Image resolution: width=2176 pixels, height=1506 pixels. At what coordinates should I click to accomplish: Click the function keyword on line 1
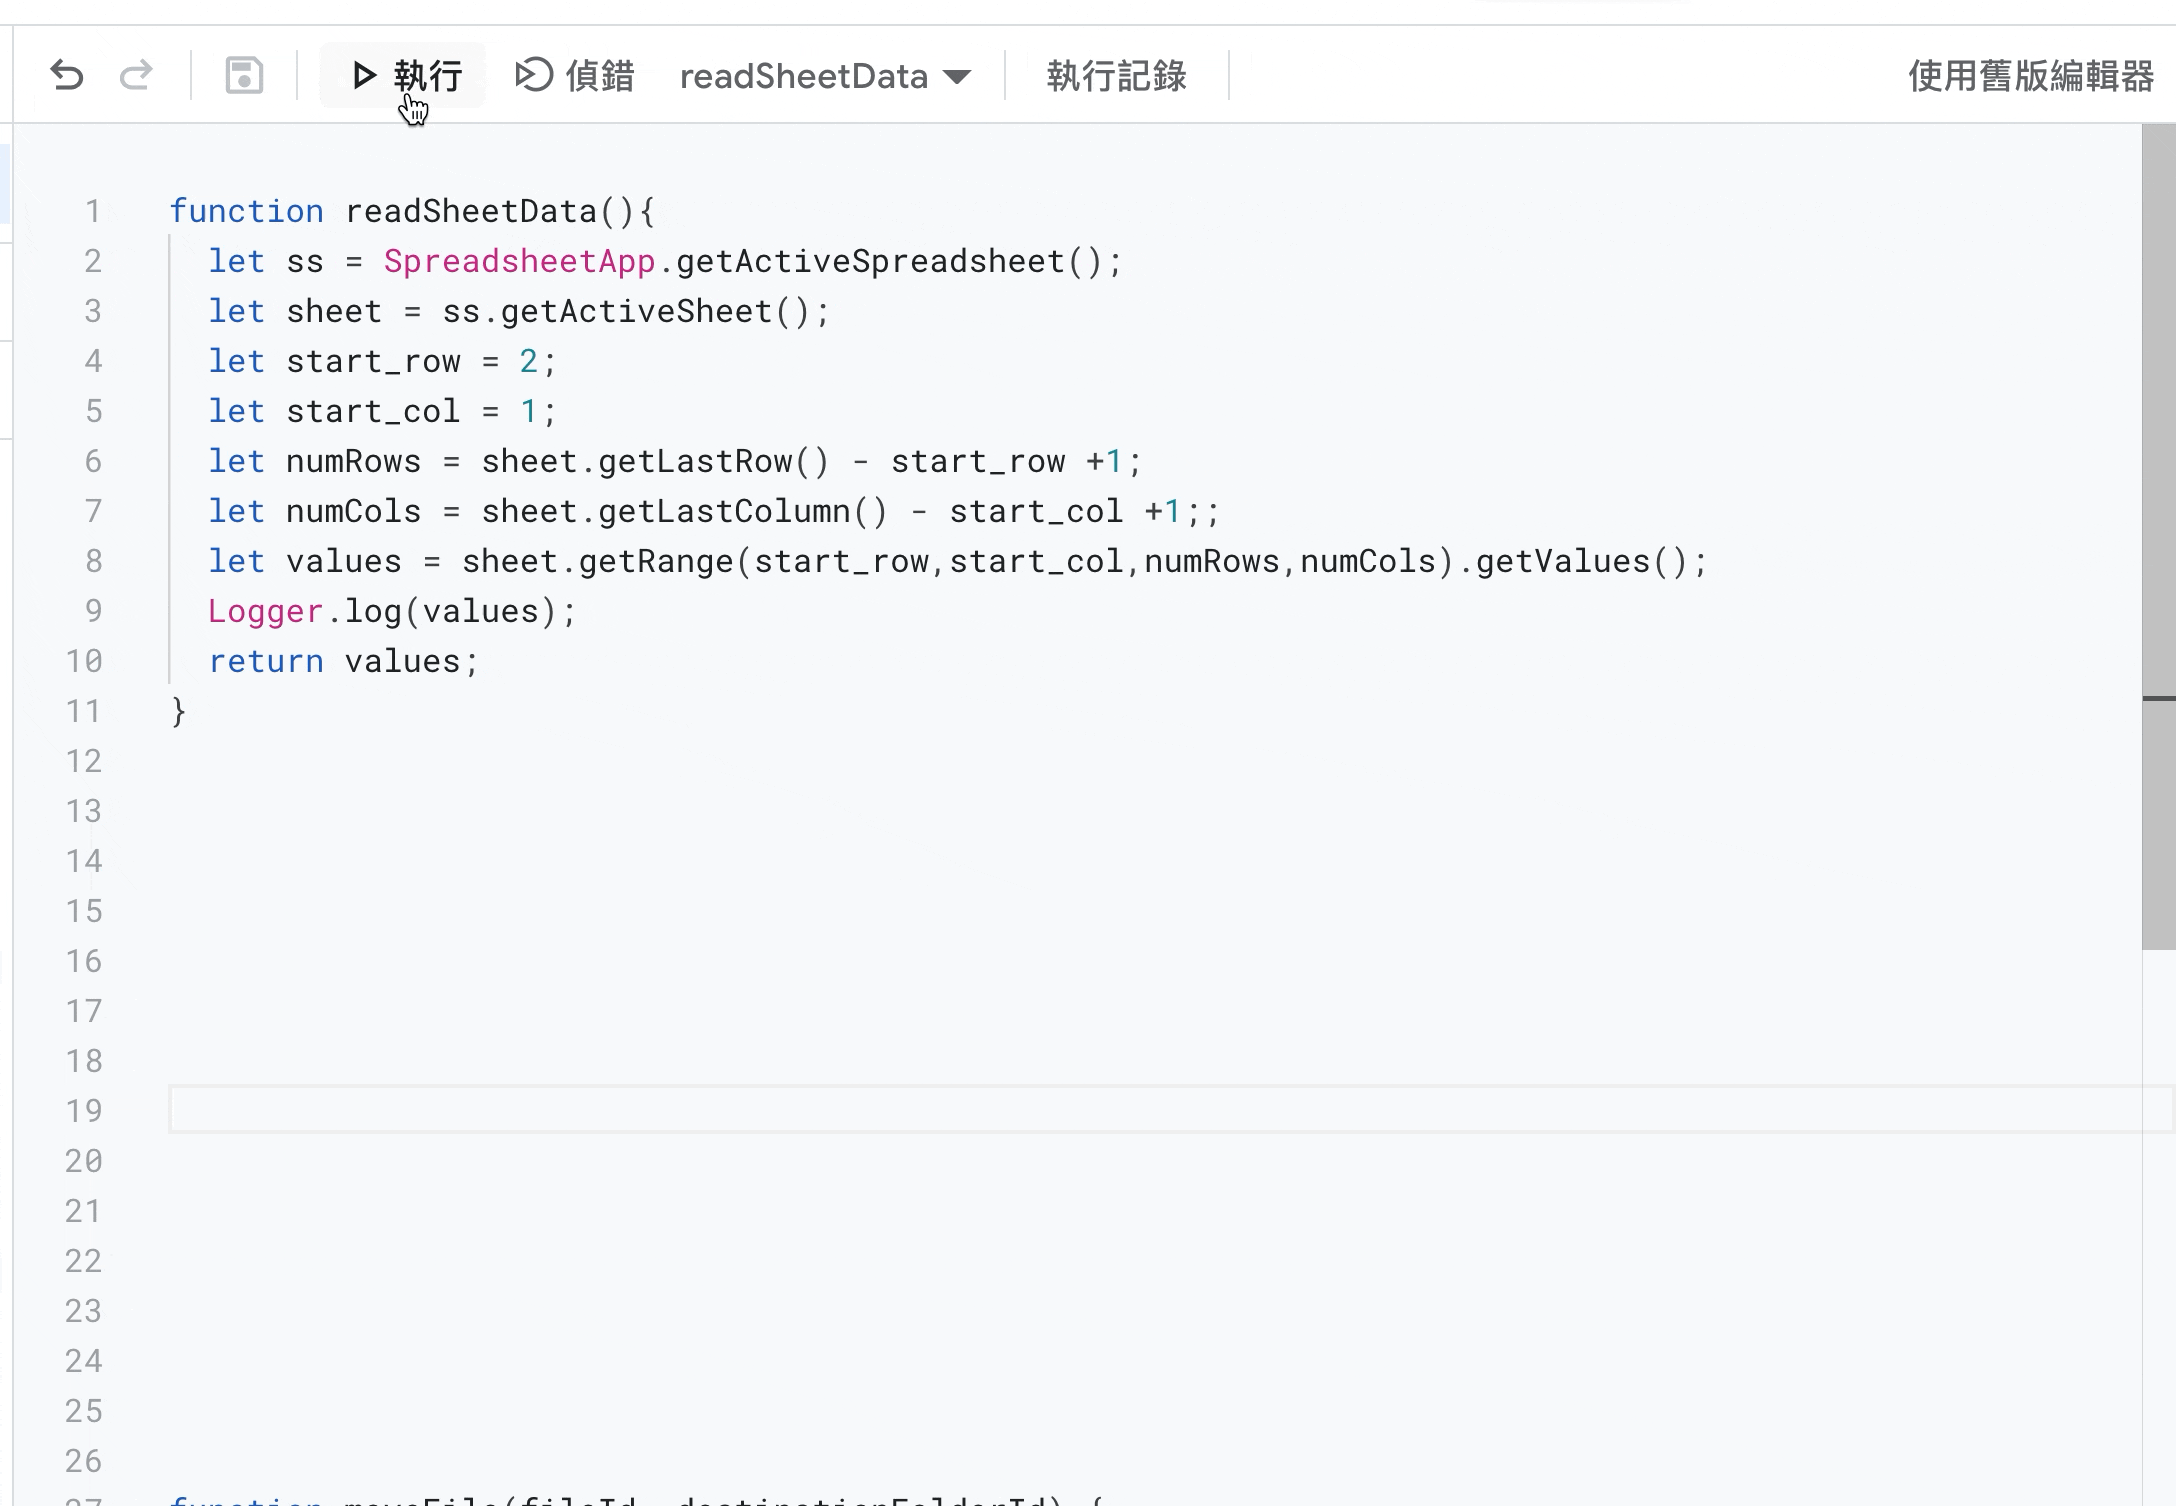(x=246, y=211)
